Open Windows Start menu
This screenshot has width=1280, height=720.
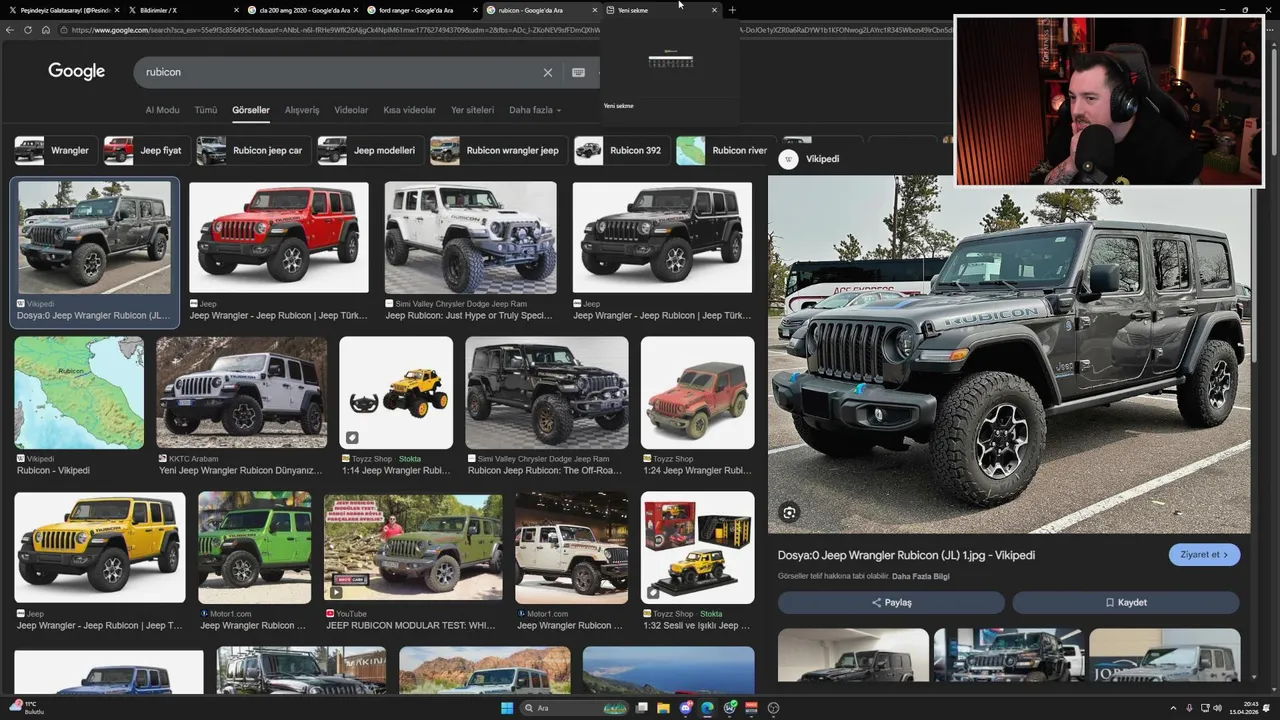507,708
